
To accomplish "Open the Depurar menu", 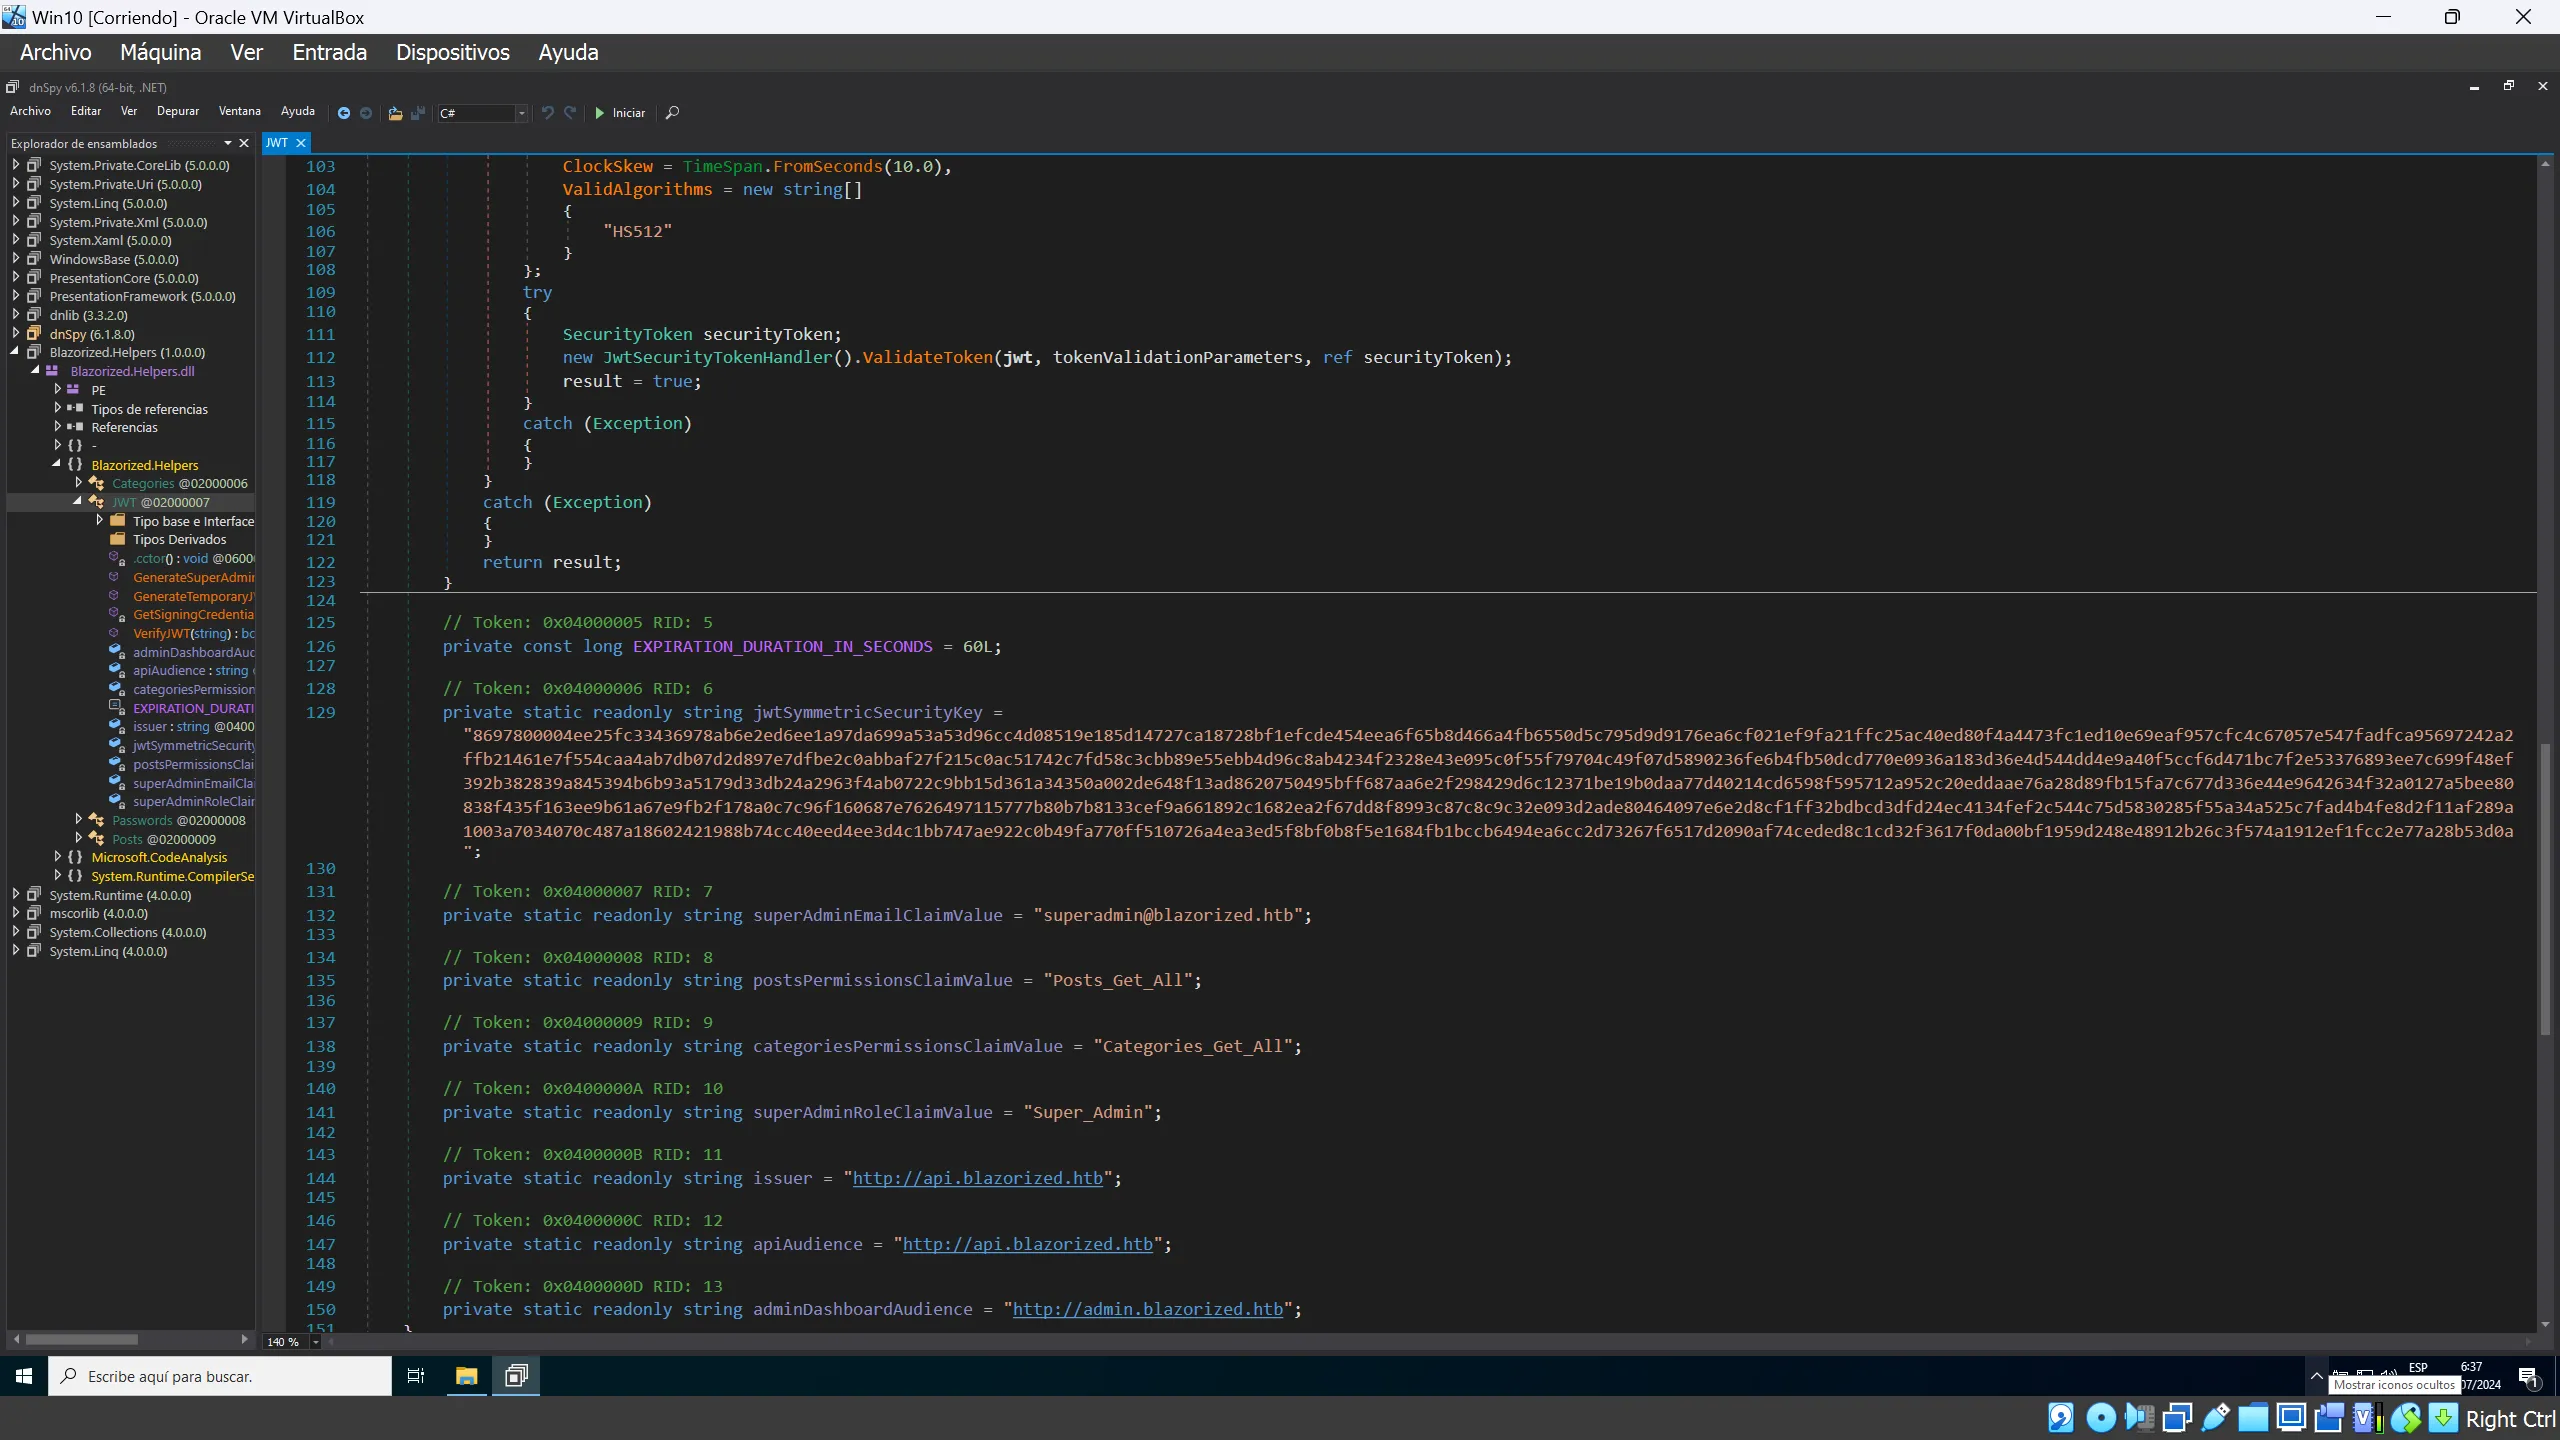I will [177, 111].
